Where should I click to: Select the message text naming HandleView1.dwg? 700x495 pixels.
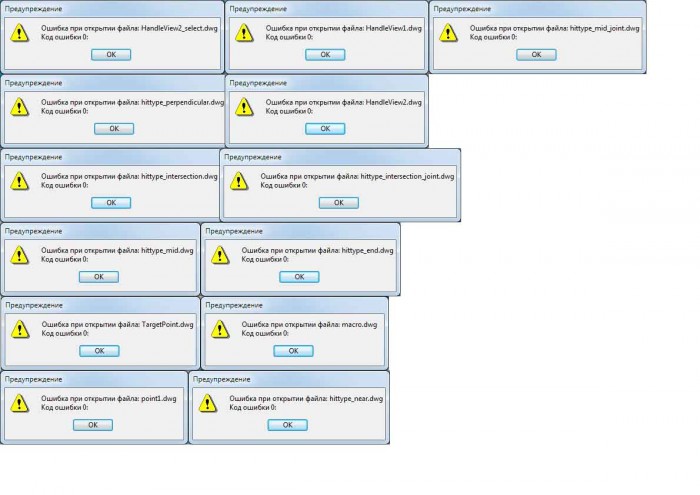(x=344, y=28)
